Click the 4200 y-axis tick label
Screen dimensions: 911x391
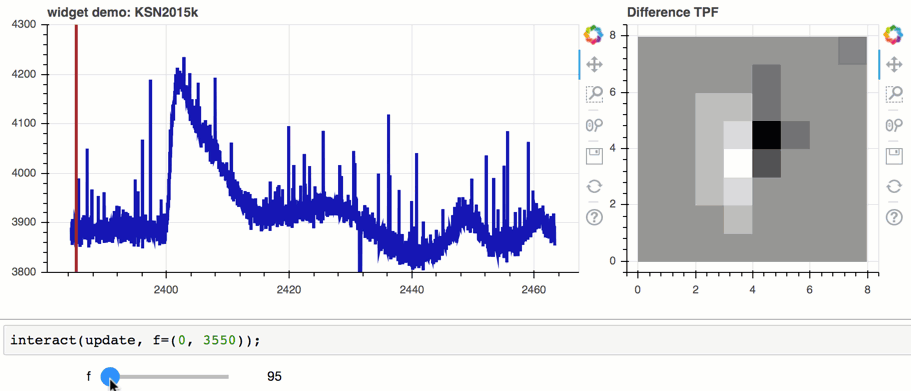click(x=24, y=74)
